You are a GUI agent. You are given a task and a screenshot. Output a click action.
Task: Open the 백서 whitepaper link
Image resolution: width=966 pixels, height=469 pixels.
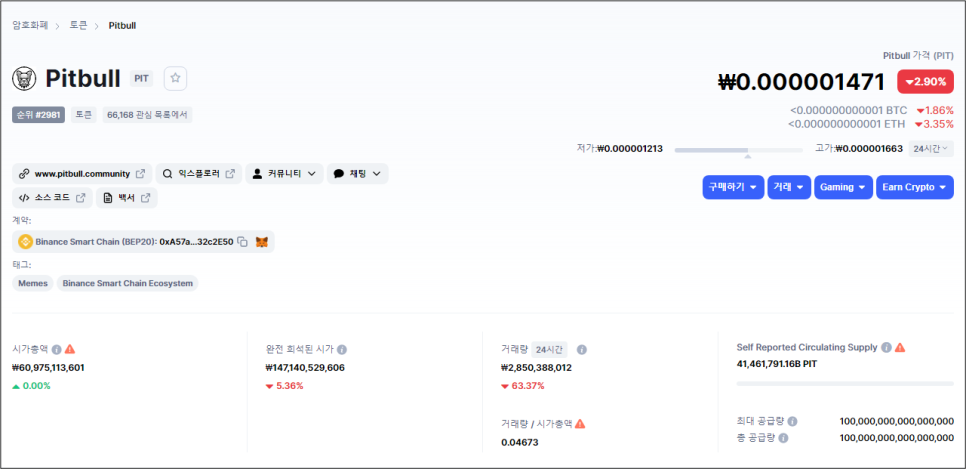[127, 198]
